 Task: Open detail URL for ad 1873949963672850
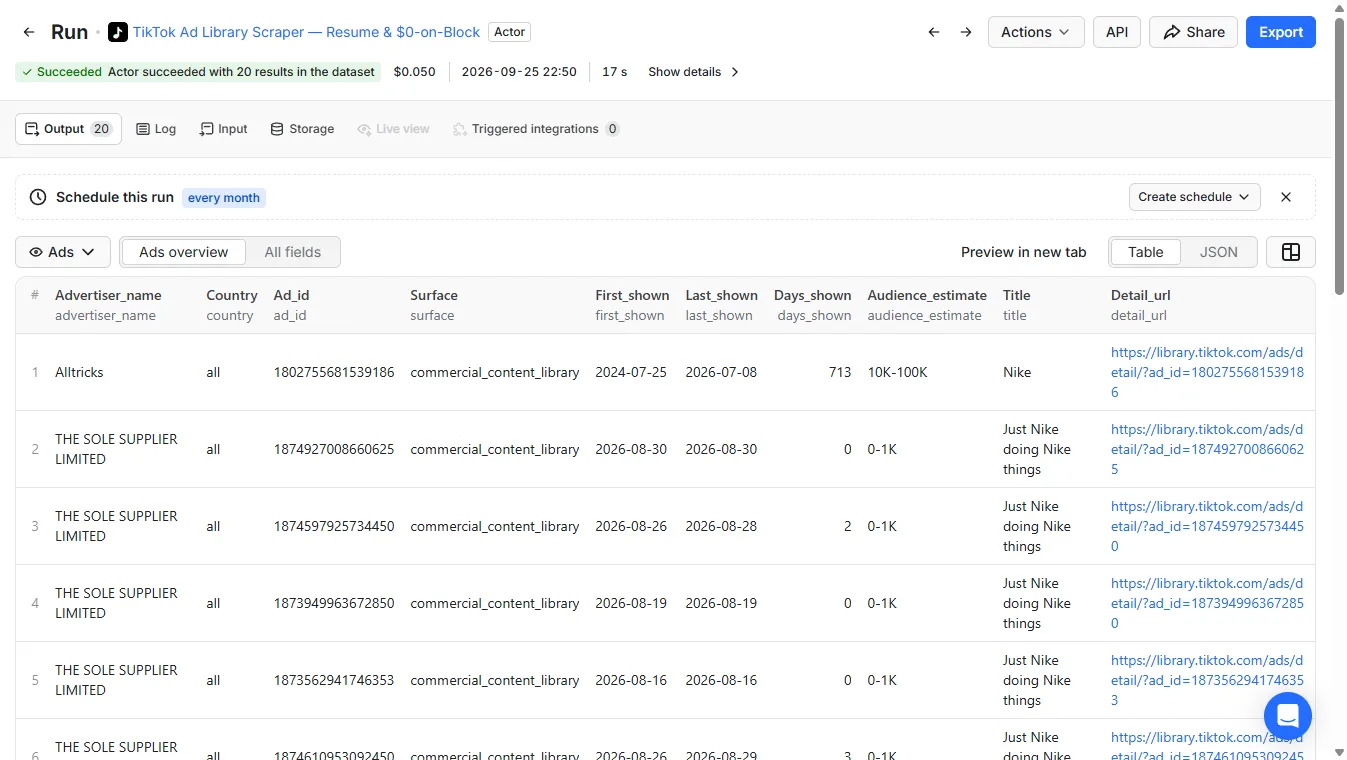[x=1207, y=603]
